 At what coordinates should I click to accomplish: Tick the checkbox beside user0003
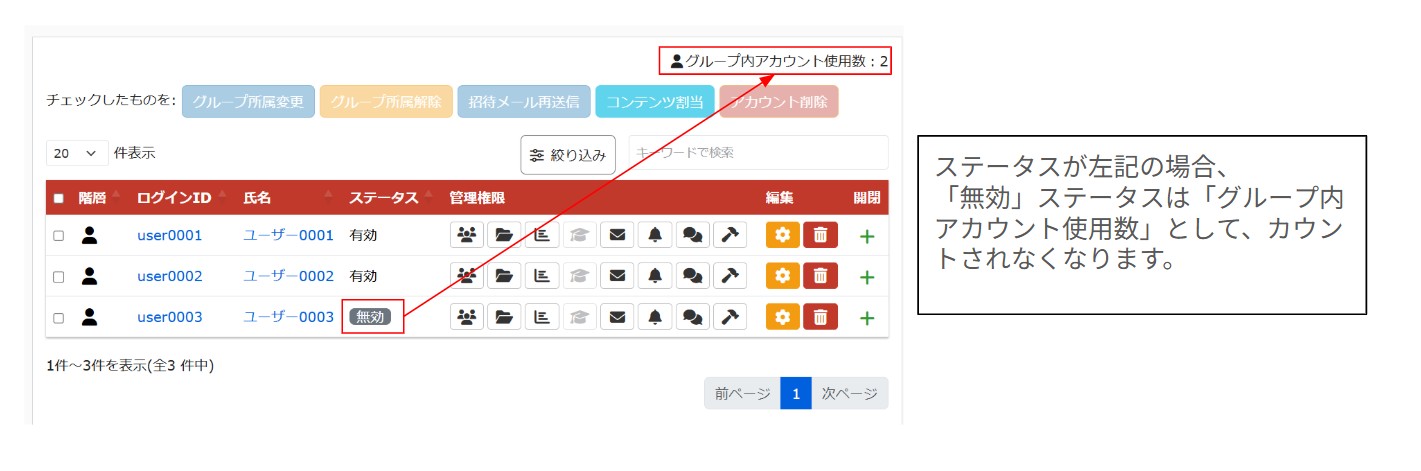pos(58,318)
